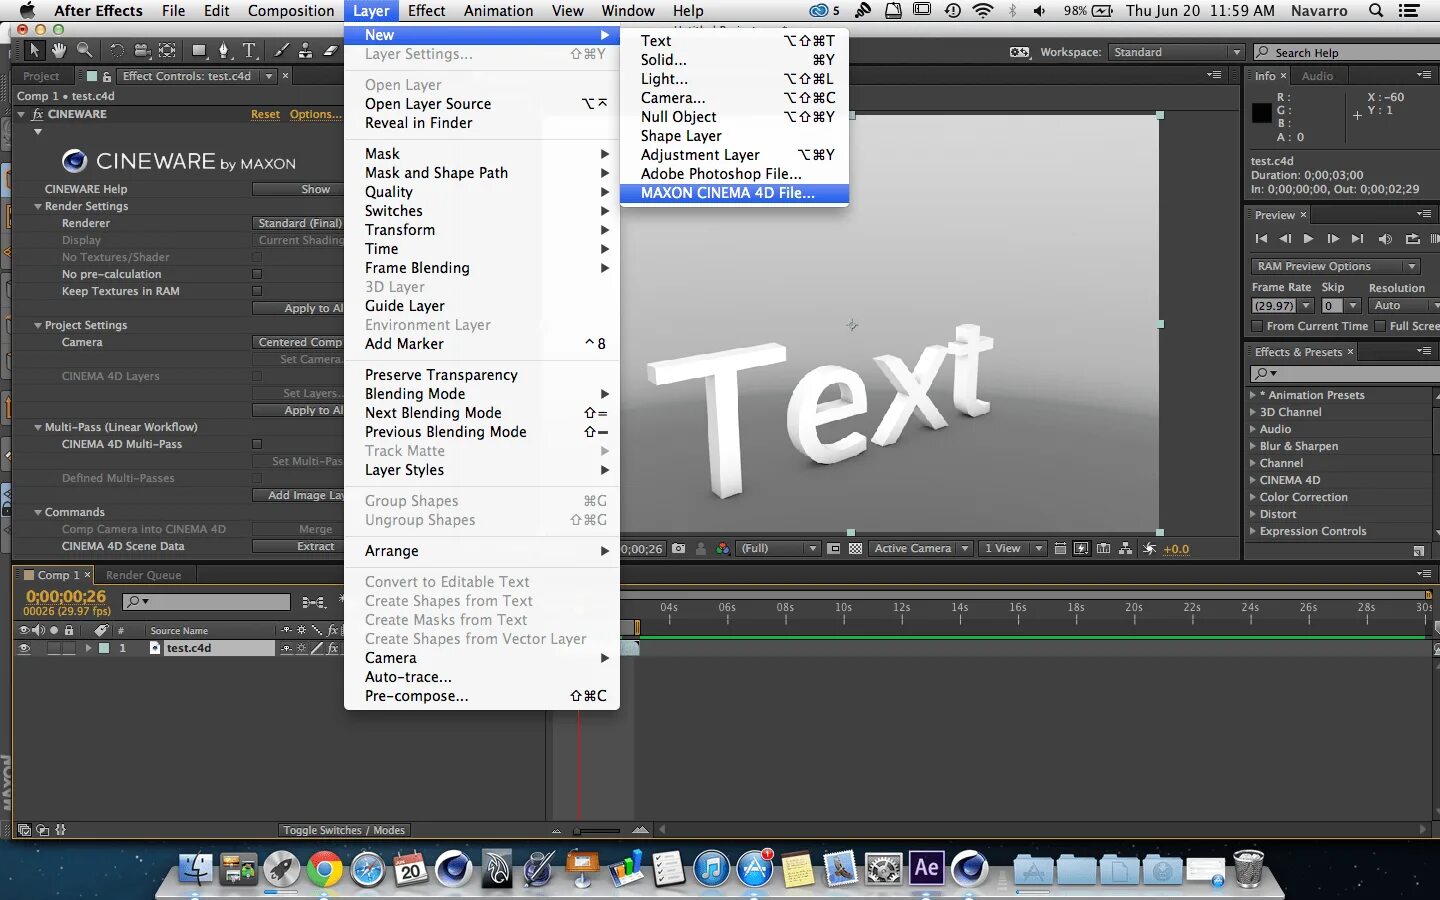Screen dimensions: 1440x900
Task: Click the Show Channel RGB color icon
Action: pos(723,549)
